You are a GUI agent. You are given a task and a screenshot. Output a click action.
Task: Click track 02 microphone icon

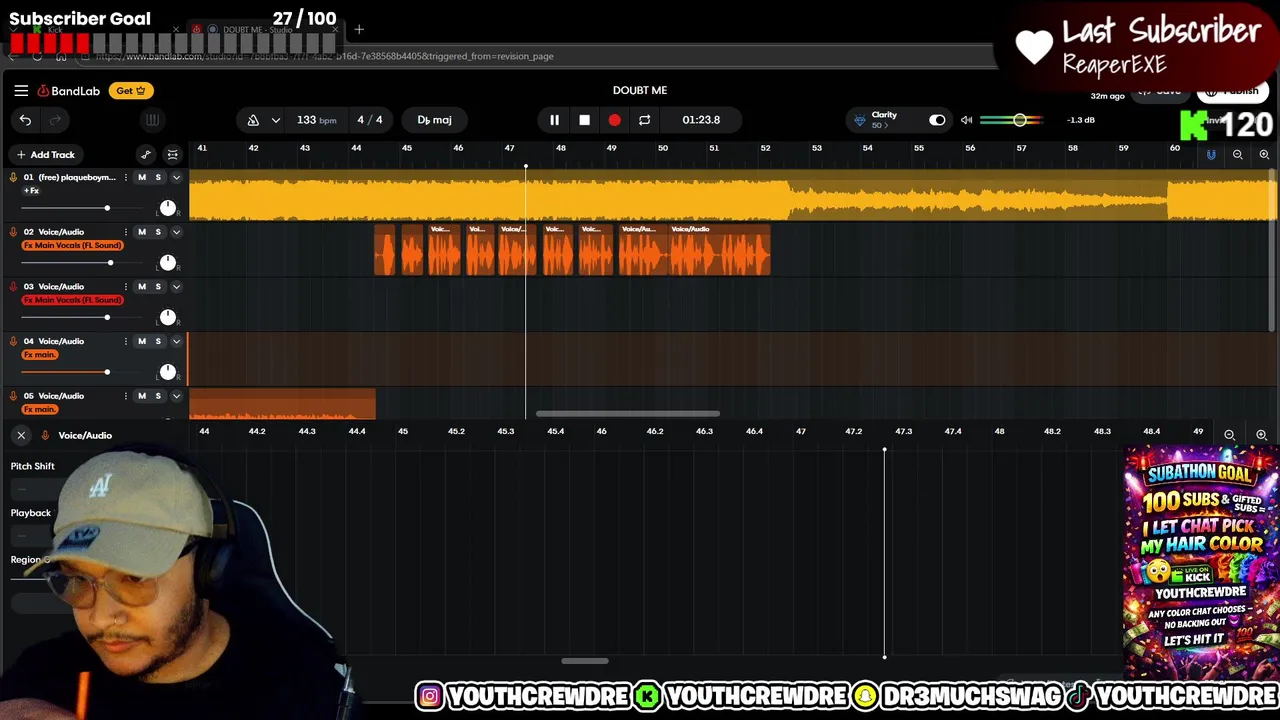click(x=13, y=232)
